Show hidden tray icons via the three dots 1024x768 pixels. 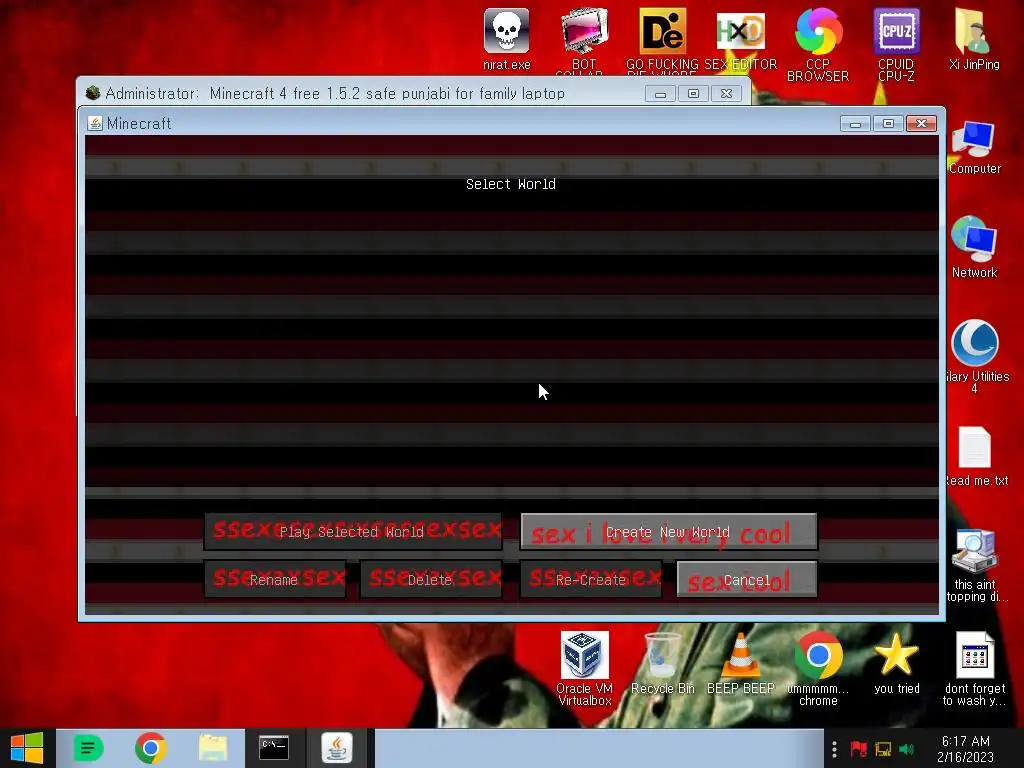[834, 749]
